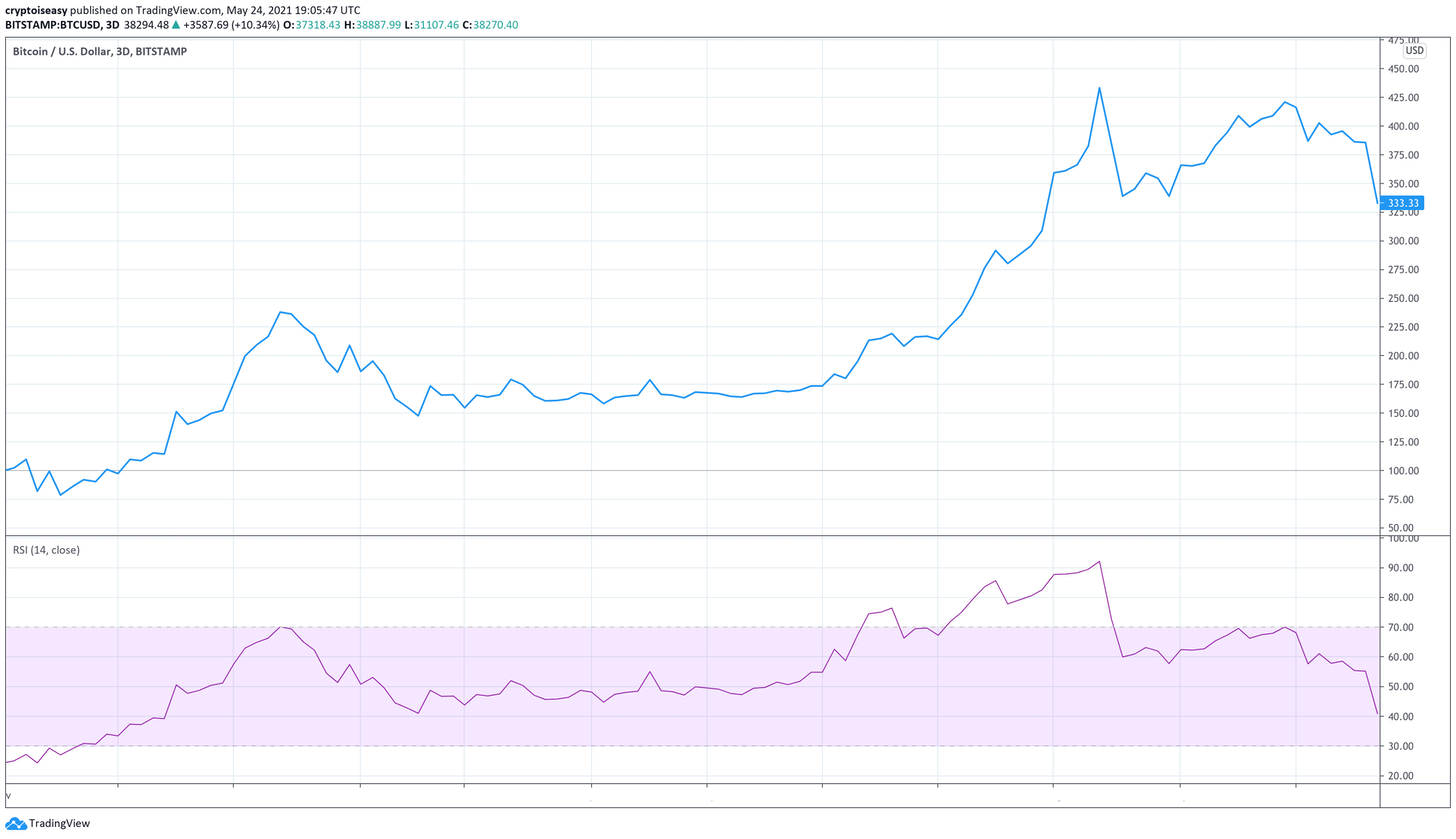The width and height of the screenshot is (1456, 839).
Task: Click the 425.00 price scale label
Action: (x=1402, y=98)
